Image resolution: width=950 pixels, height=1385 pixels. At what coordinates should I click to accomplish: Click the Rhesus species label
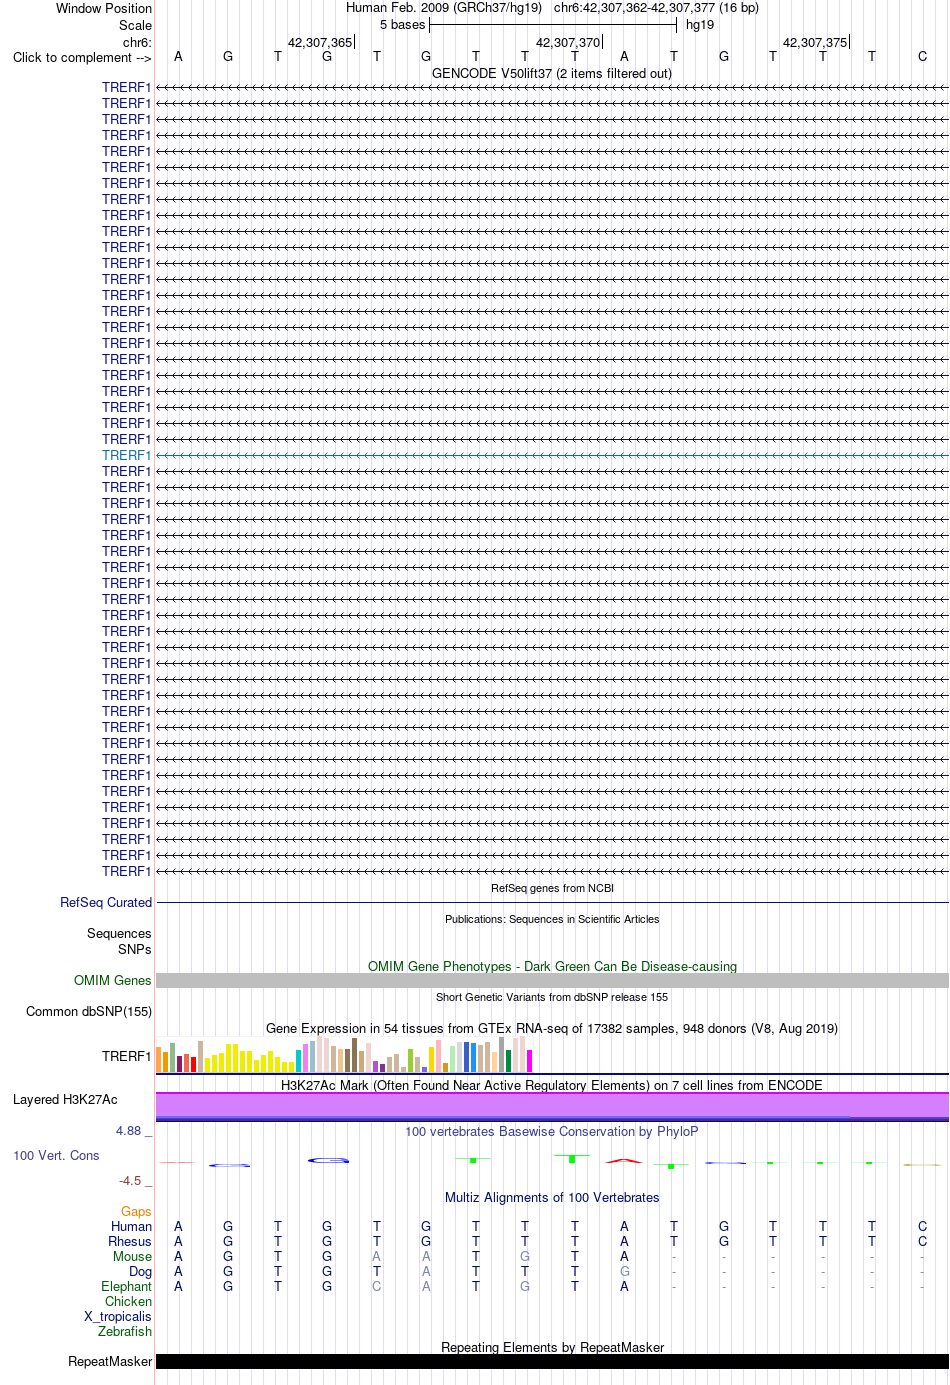click(x=130, y=1241)
